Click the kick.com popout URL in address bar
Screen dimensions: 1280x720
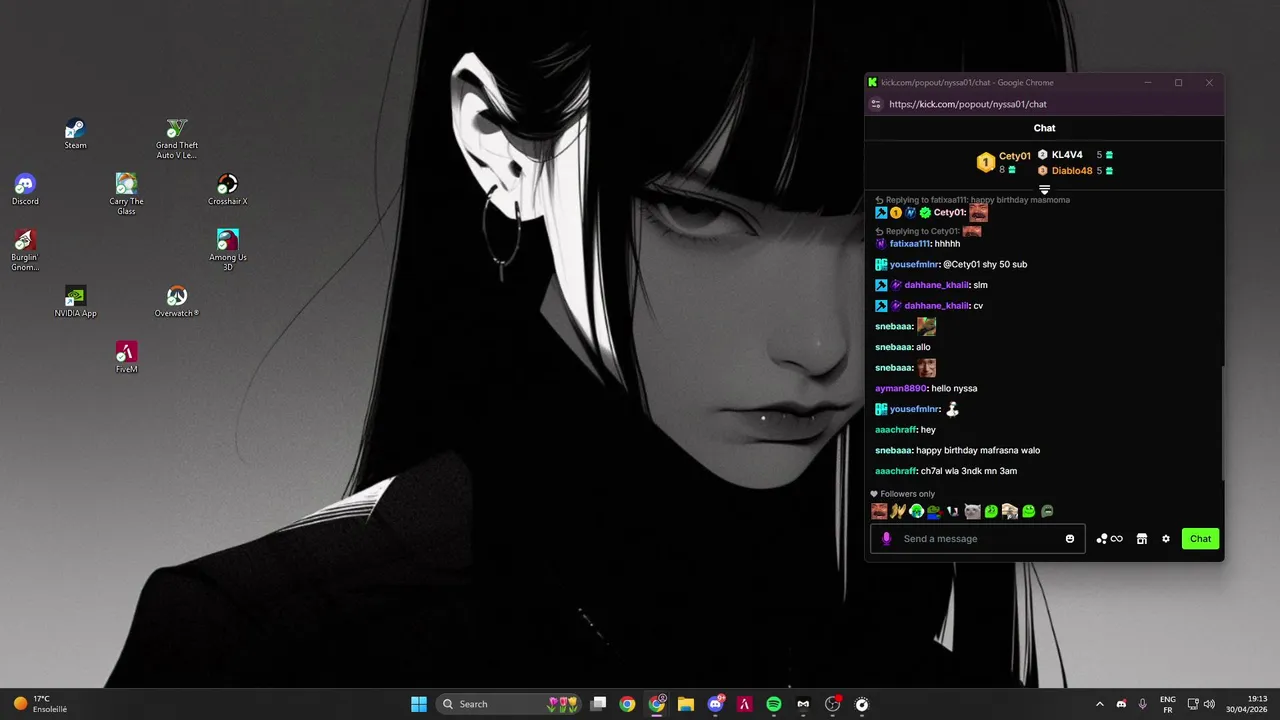coord(968,104)
